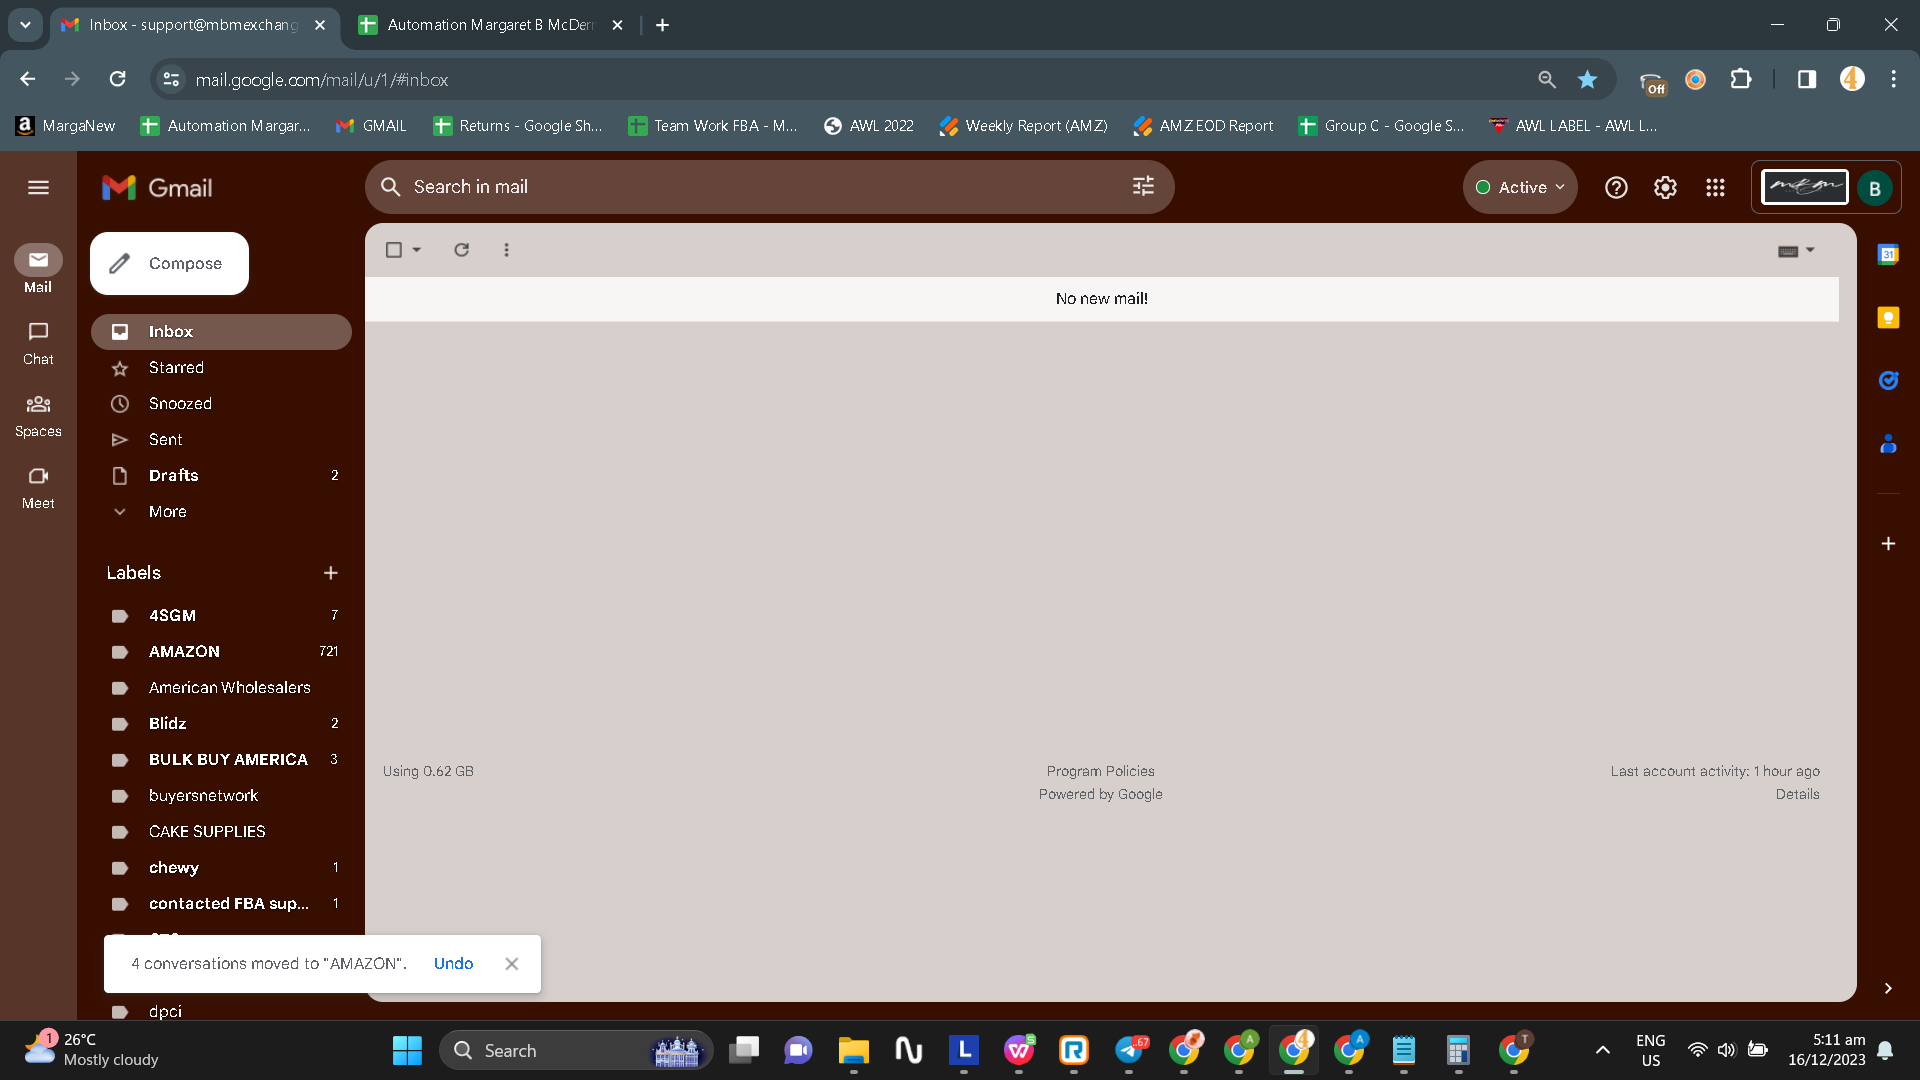Image resolution: width=1920 pixels, height=1080 pixels.
Task: Open the CAKE SUPPLIES label
Action: pyautogui.click(x=221, y=832)
